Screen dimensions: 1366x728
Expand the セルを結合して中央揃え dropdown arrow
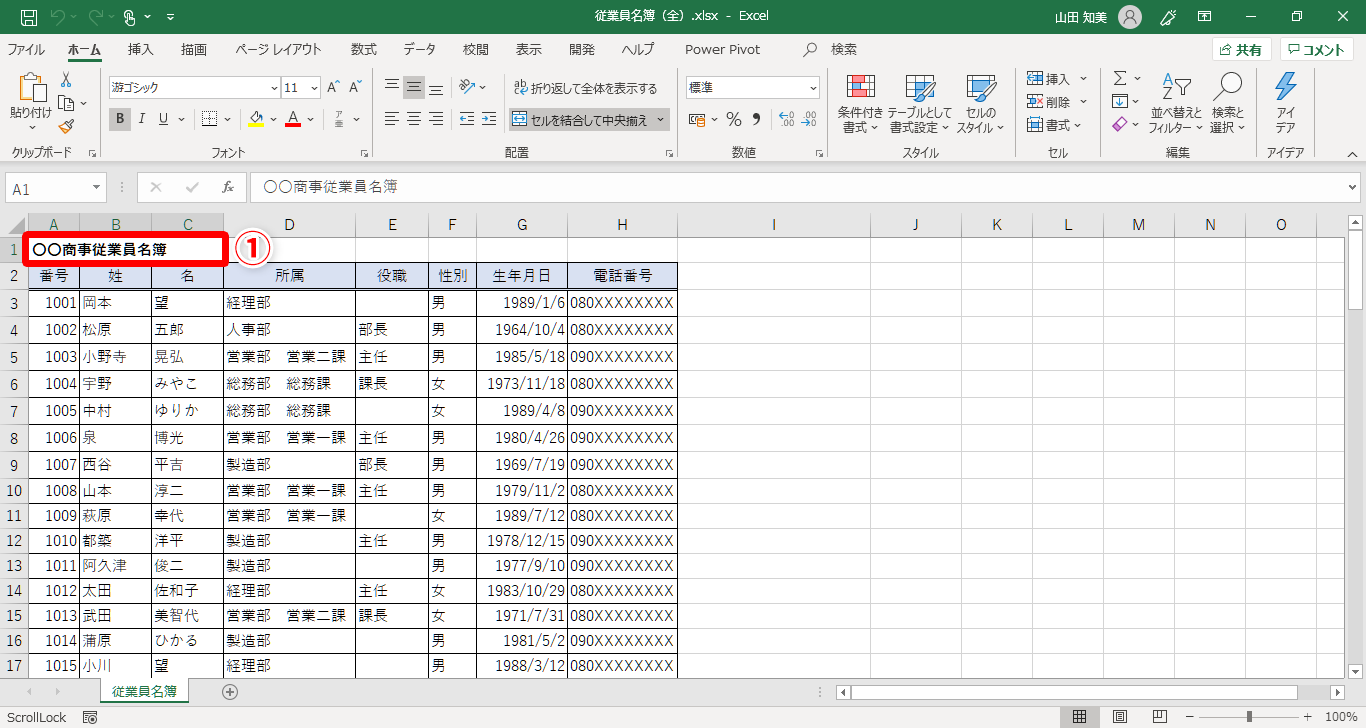tap(661, 120)
